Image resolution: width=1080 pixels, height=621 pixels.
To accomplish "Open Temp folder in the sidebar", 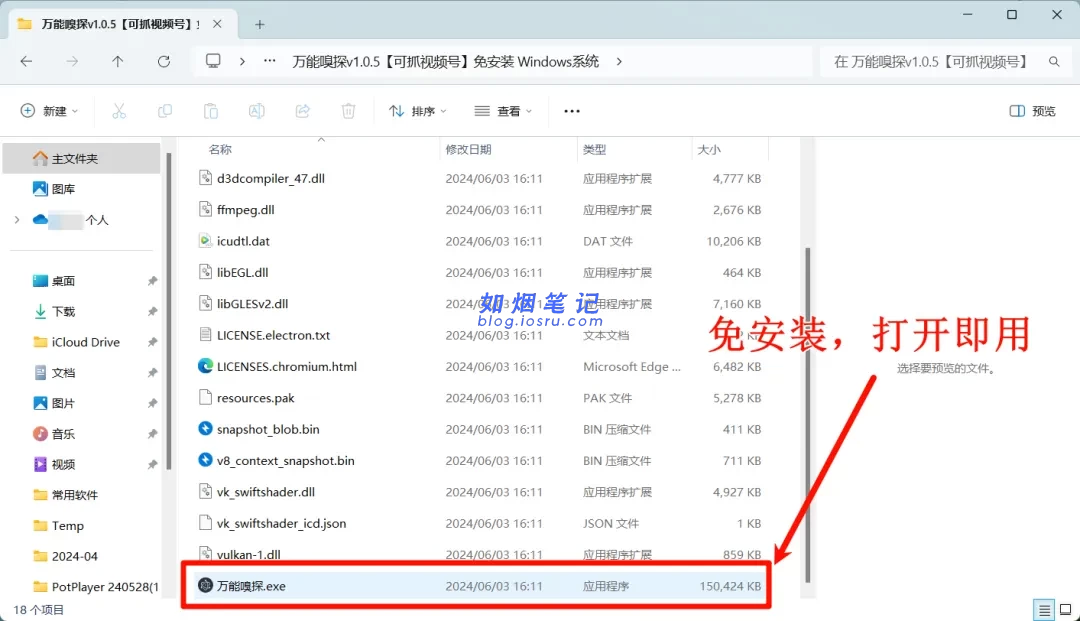I will (x=59, y=525).
